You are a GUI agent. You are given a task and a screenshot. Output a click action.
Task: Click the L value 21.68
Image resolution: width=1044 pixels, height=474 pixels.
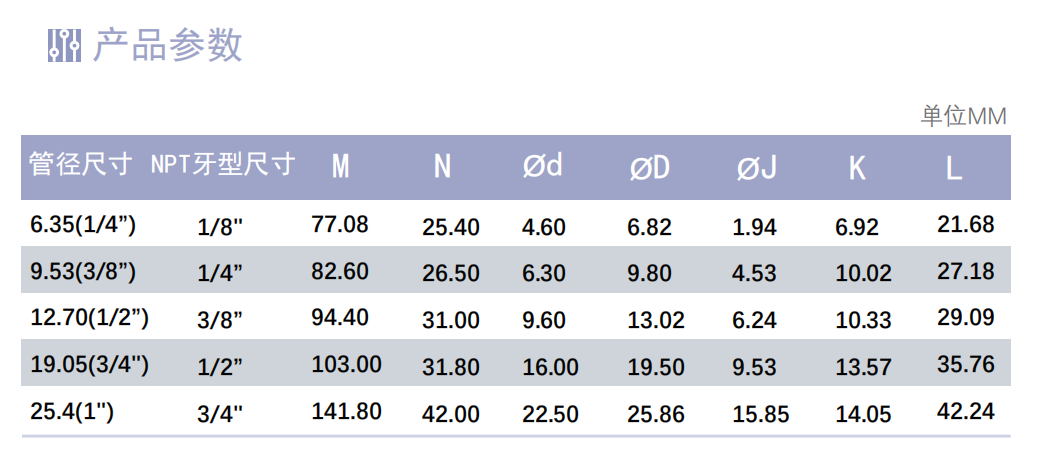coord(965,224)
